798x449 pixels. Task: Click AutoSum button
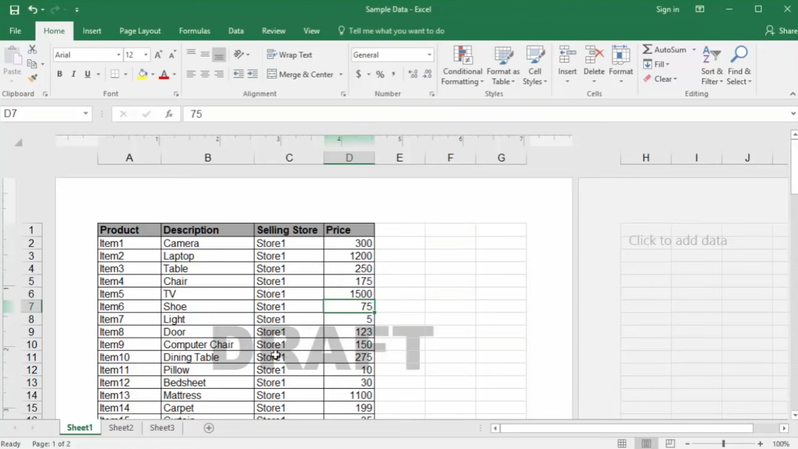(x=665, y=49)
